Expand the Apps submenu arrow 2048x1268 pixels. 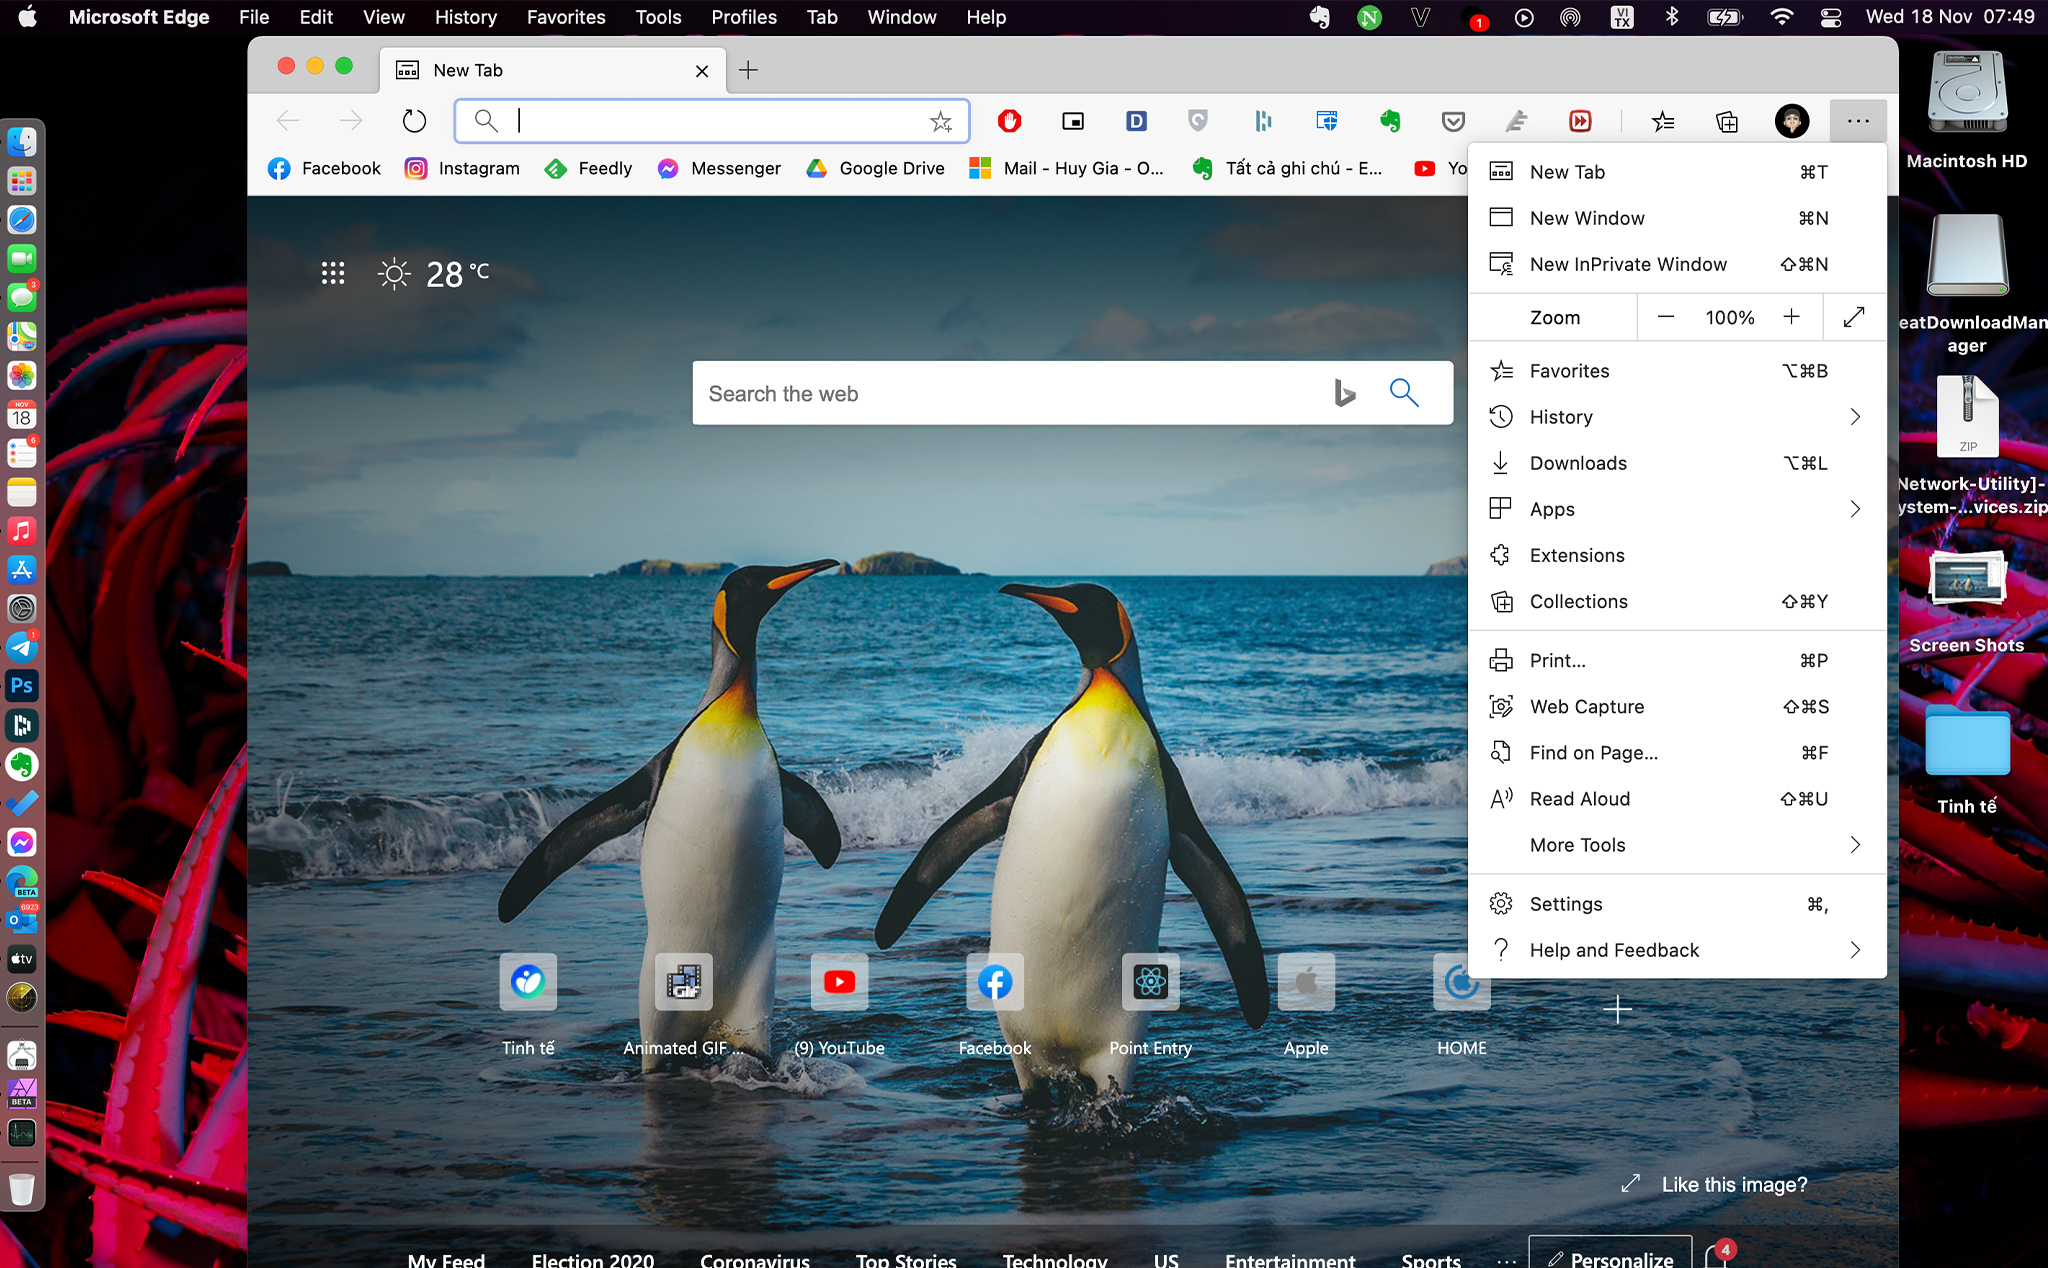(1856, 509)
